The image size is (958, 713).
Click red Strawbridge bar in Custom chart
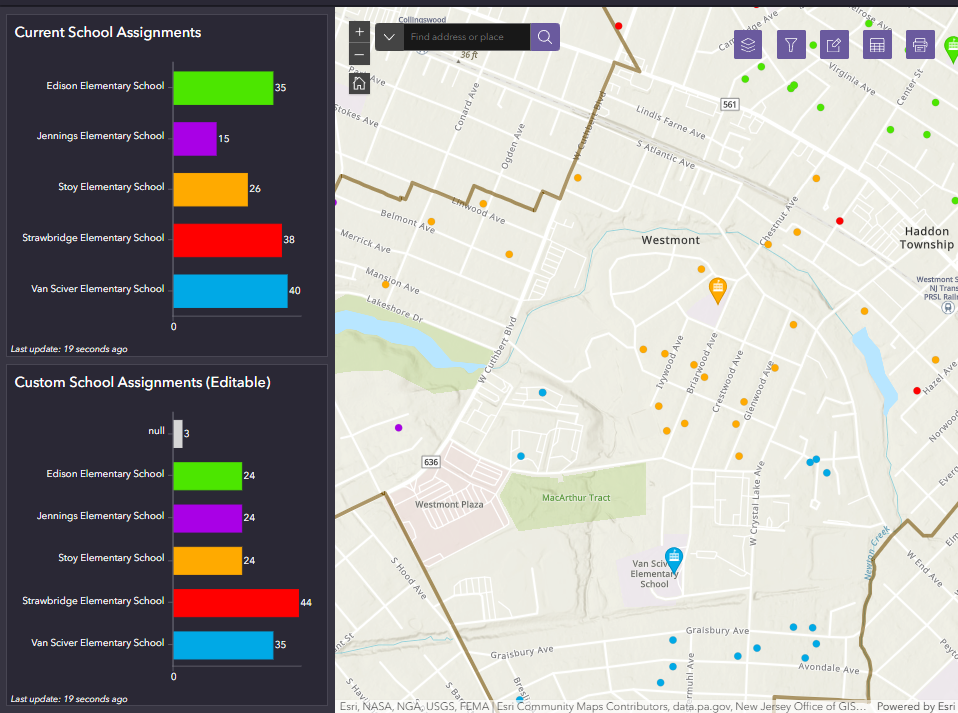pyautogui.click(x=236, y=602)
